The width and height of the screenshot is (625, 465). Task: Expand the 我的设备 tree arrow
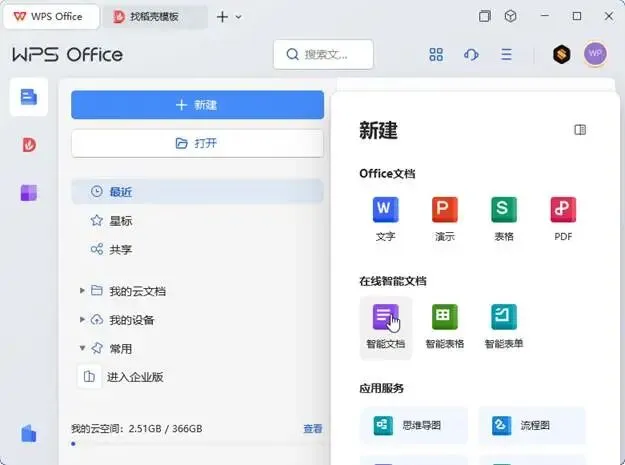(82, 319)
